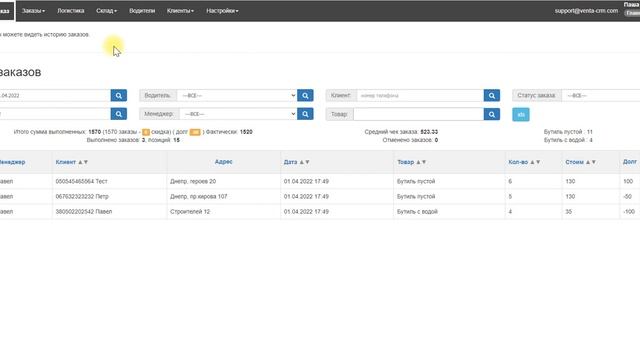Search by date 04.2022 magnifier button
The width and height of the screenshot is (640, 360).
(x=118, y=96)
